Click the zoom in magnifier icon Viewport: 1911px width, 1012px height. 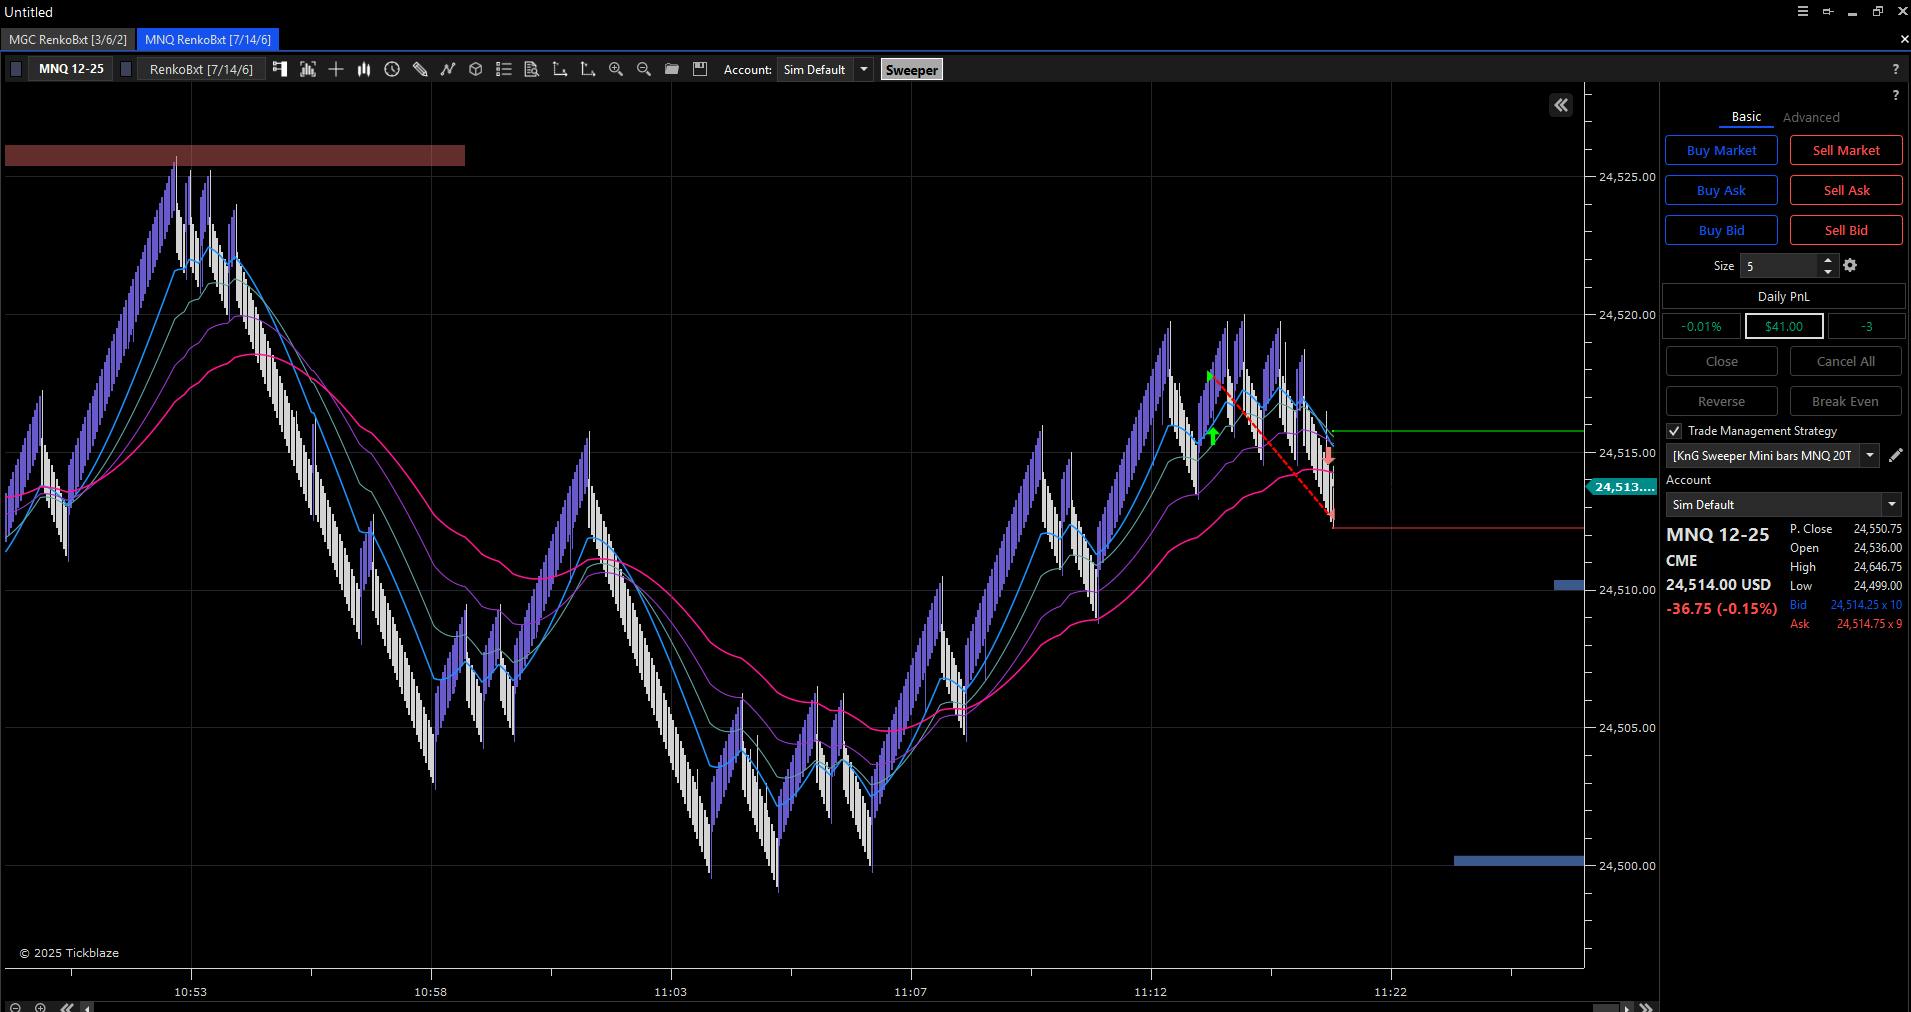pyautogui.click(x=616, y=69)
